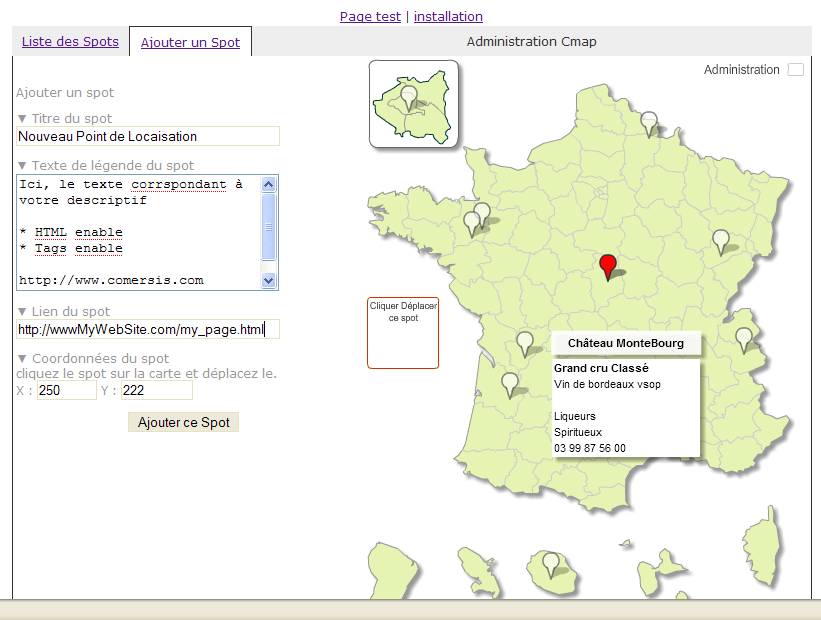The width and height of the screenshot is (821, 620).
Task: Collapse the 'Titre du spot' section arrow
Action: (22, 119)
